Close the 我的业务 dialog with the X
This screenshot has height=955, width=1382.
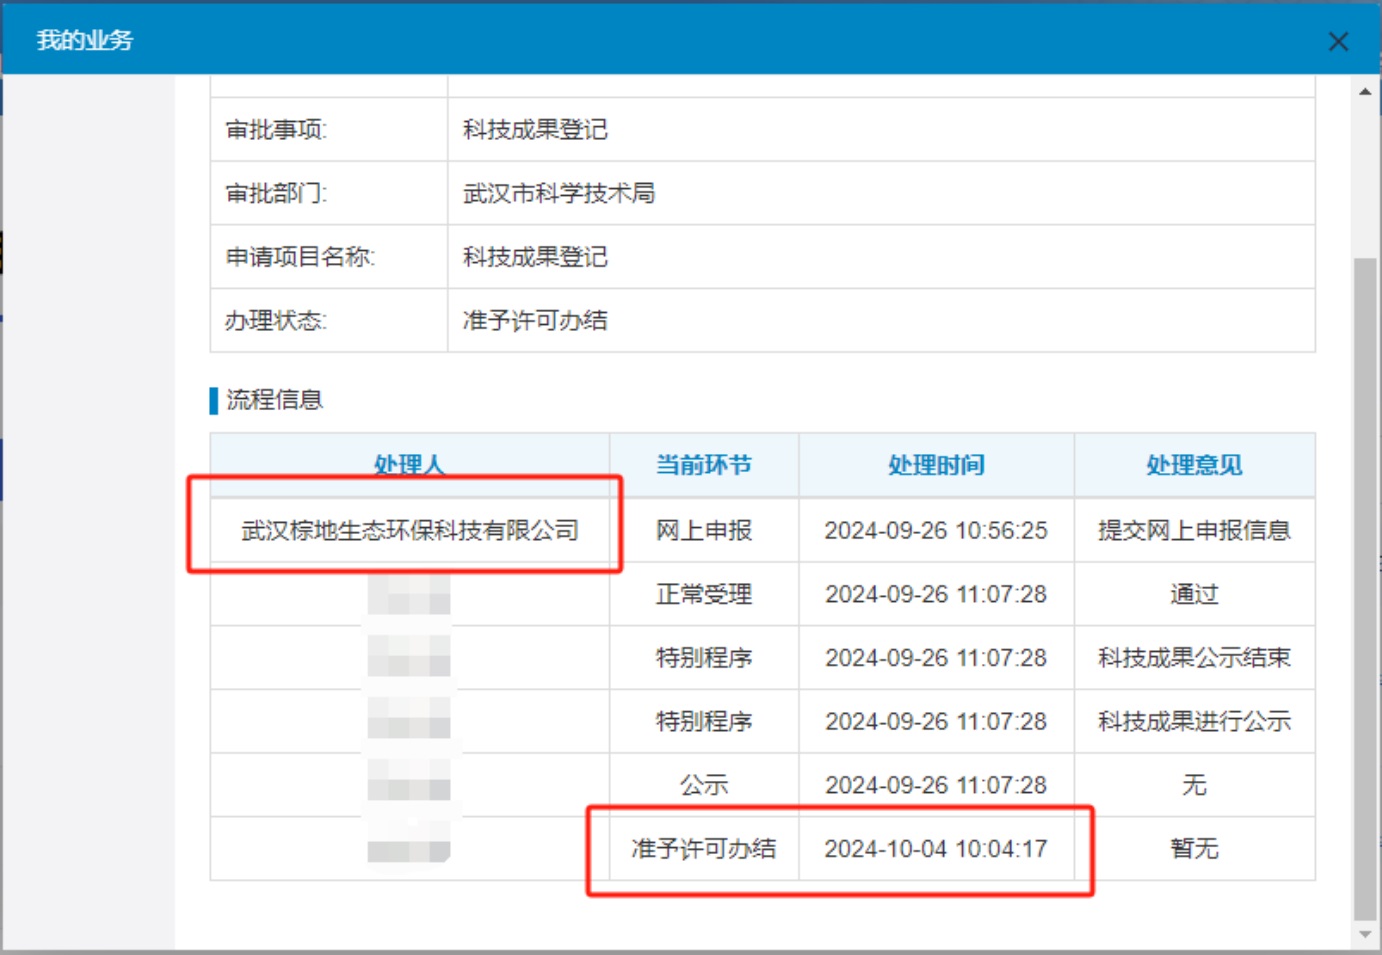1338,41
